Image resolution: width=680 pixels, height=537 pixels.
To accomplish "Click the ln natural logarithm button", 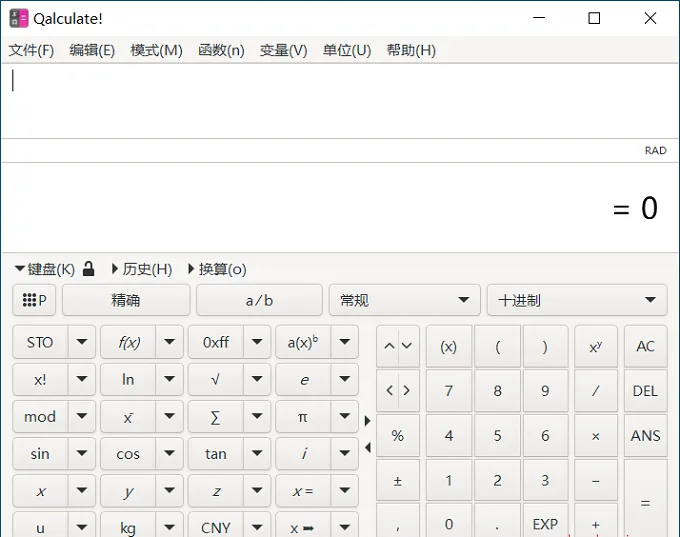I will tap(128, 380).
